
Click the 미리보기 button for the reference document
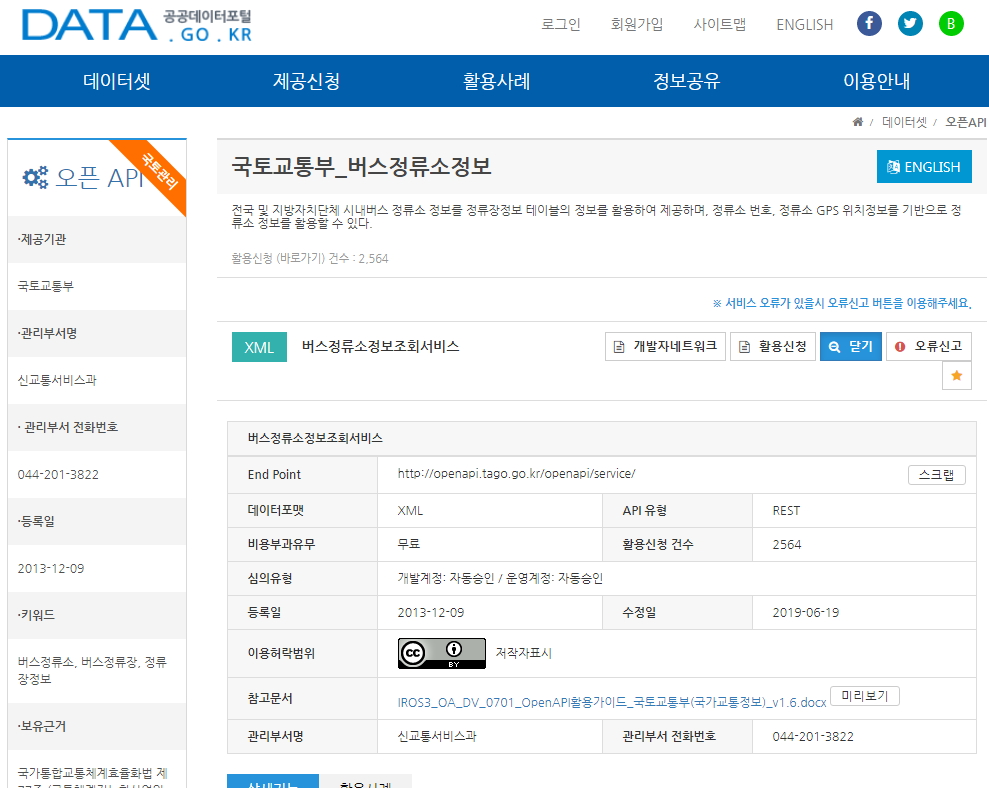[865, 696]
